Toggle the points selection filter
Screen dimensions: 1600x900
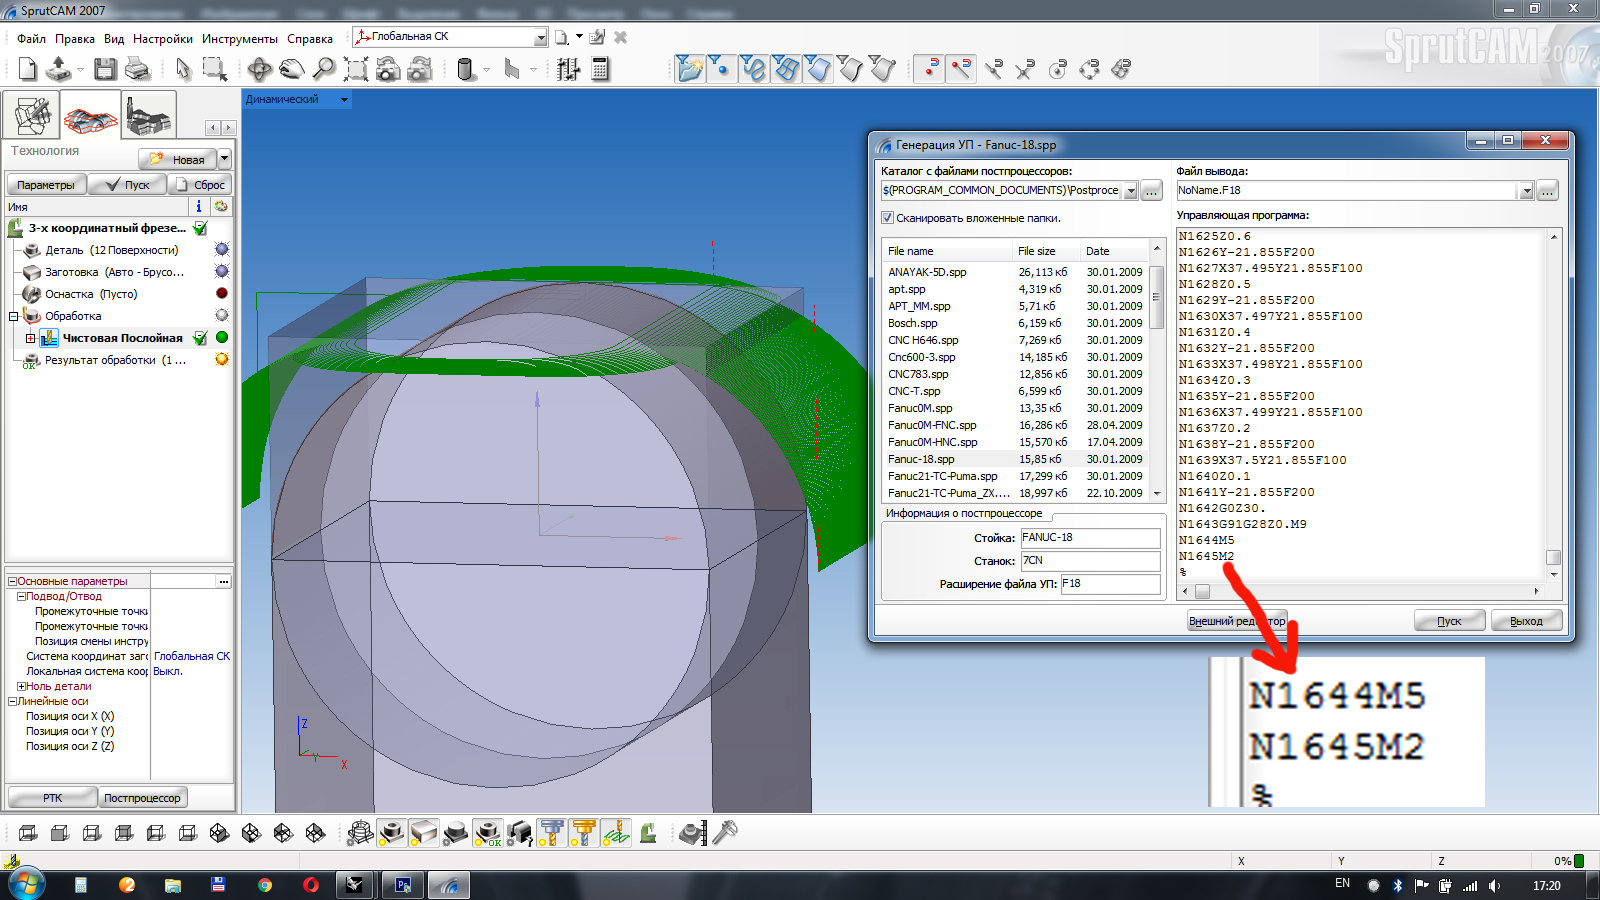point(720,69)
